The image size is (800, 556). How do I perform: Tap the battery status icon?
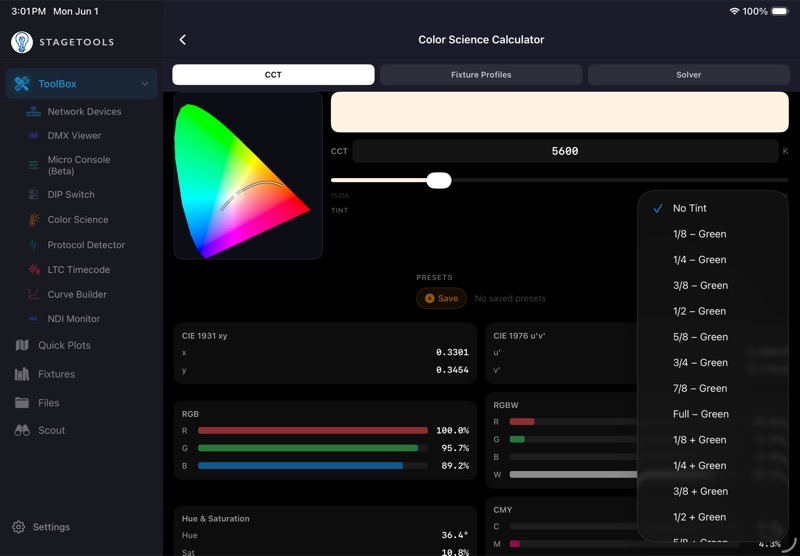(780, 11)
